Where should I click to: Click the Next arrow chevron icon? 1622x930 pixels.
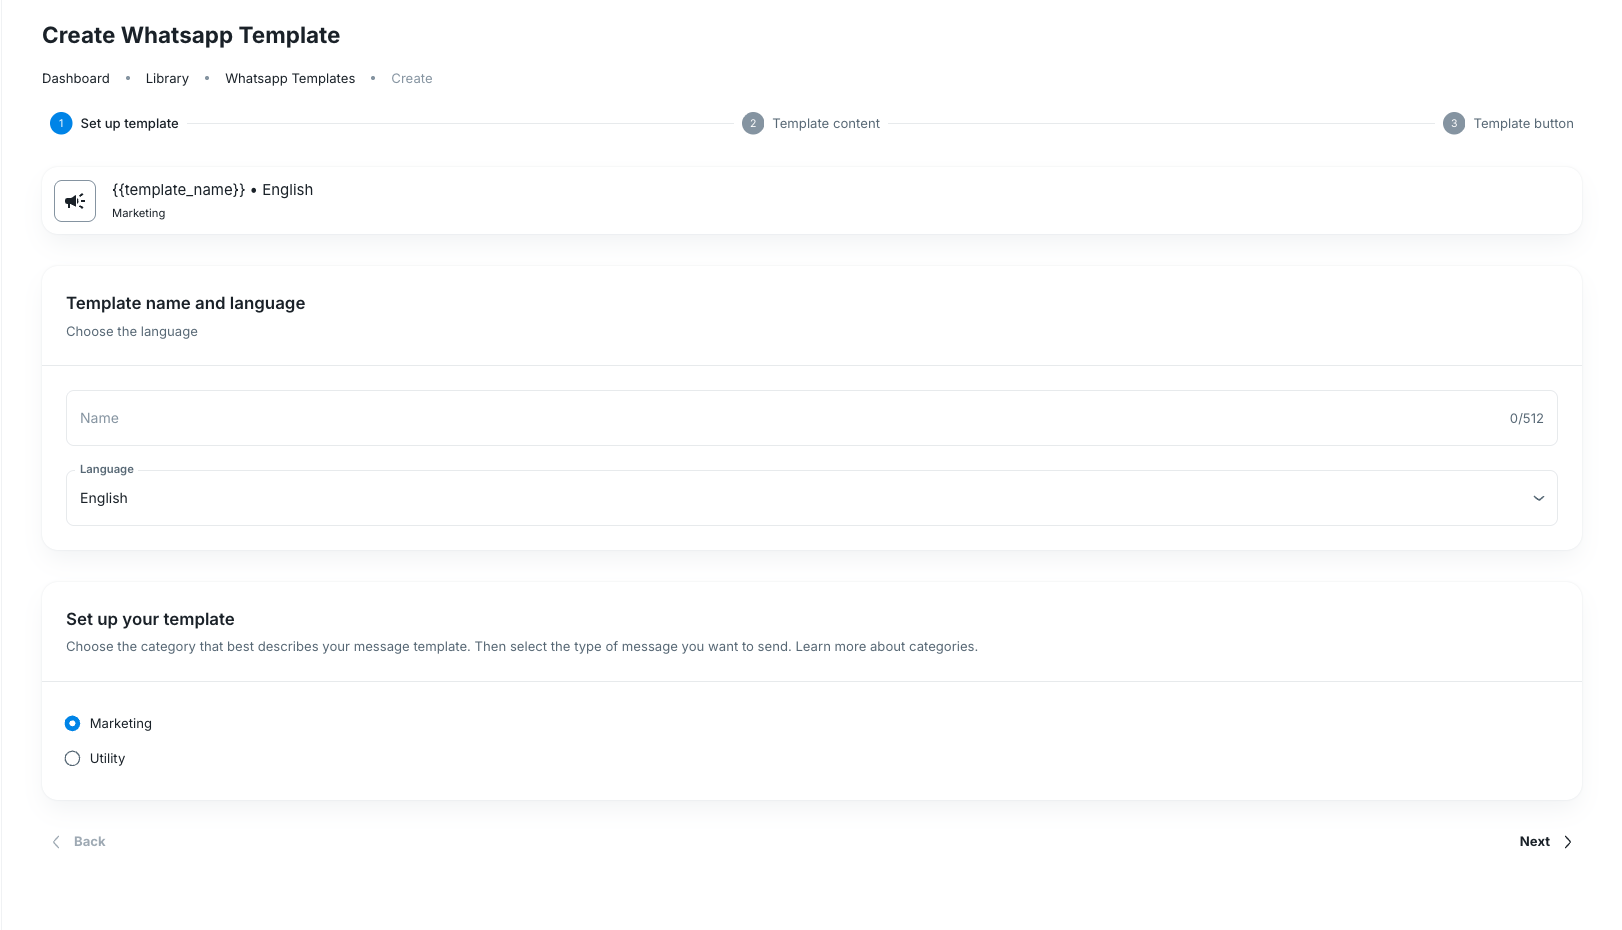[x=1567, y=842]
